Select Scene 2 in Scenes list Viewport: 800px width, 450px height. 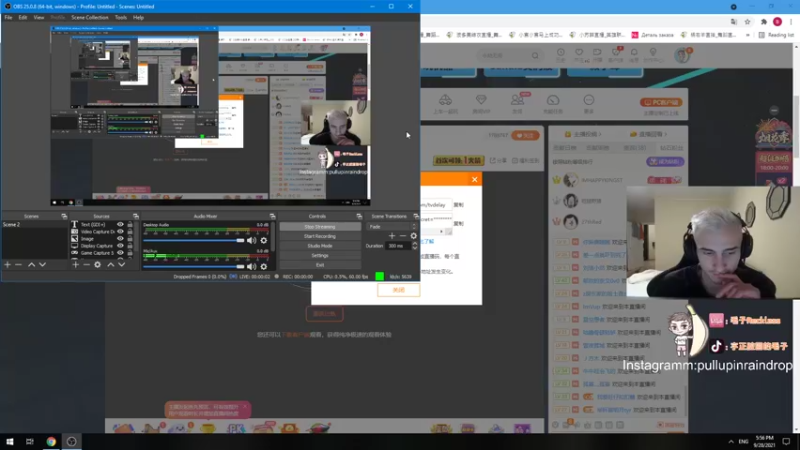34,224
